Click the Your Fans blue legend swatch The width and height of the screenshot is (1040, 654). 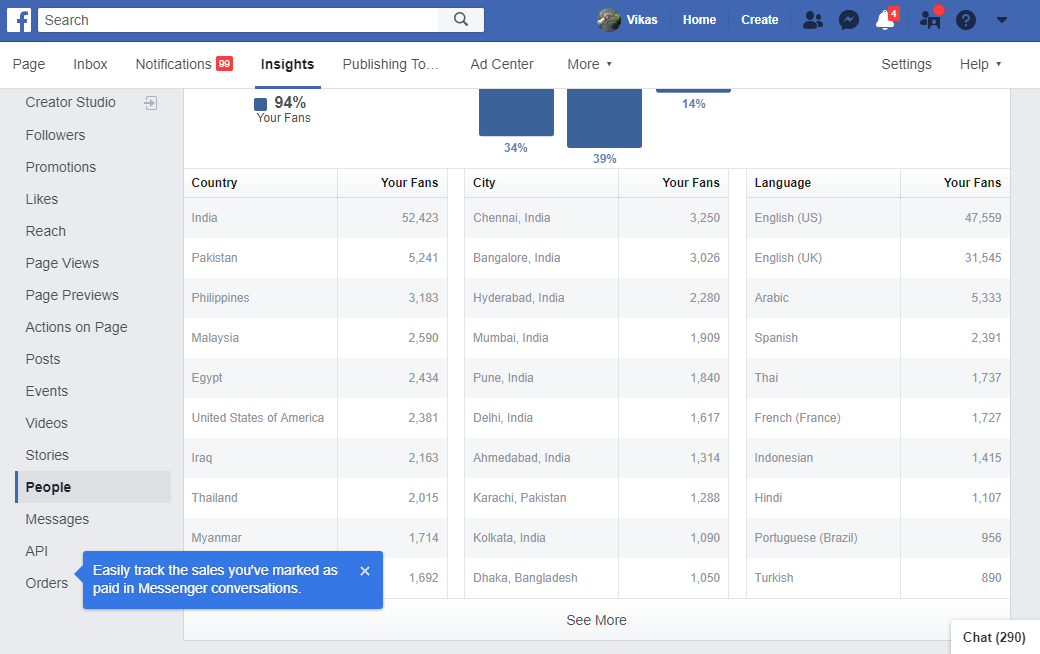pos(261,104)
